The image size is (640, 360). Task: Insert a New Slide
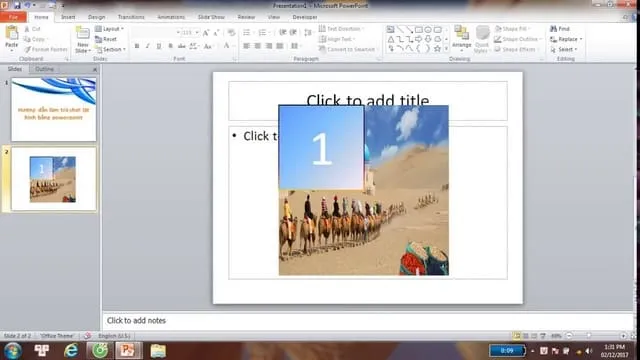click(x=82, y=40)
